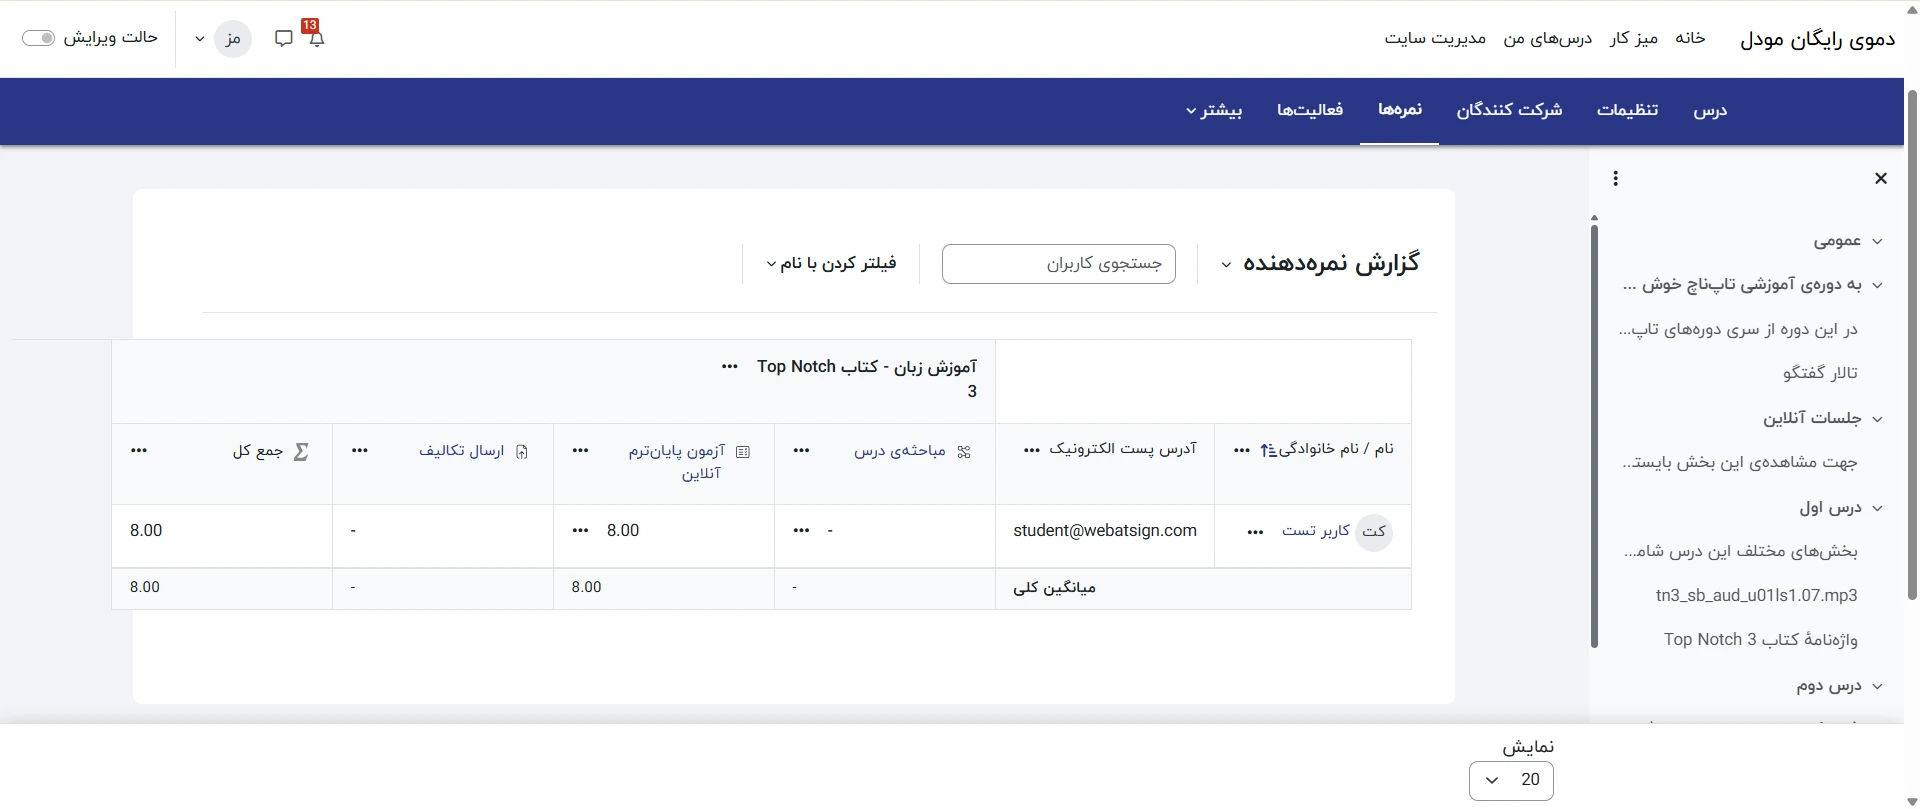Open the course index three-dot menu
The width and height of the screenshot is (1920, 809).
1616,178
